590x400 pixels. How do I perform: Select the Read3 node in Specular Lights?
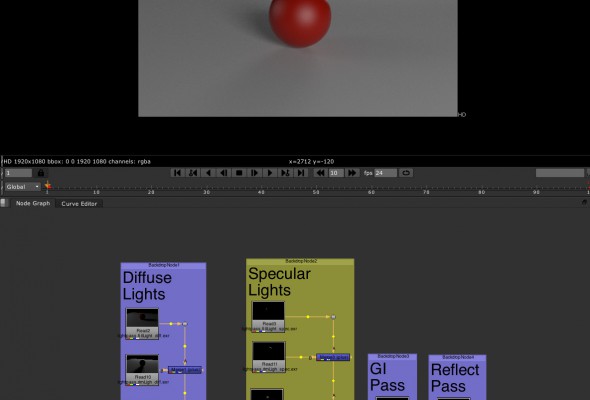pyautogui.click(x=268, y=316)
